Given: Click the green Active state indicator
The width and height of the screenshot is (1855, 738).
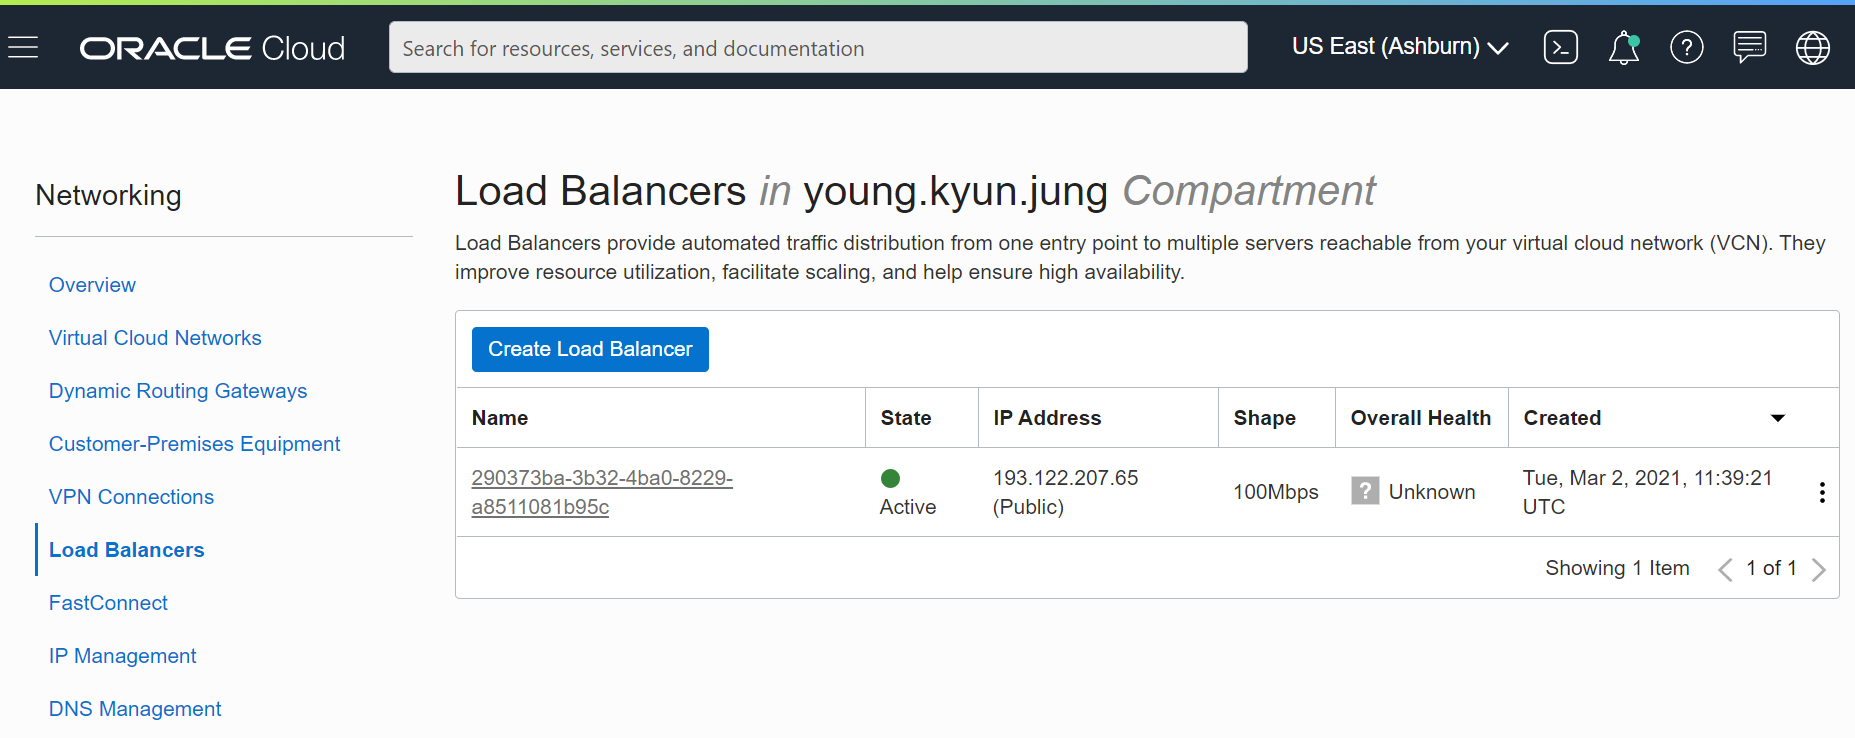Looking at the screenshot, I should click(x=890, y=478).
